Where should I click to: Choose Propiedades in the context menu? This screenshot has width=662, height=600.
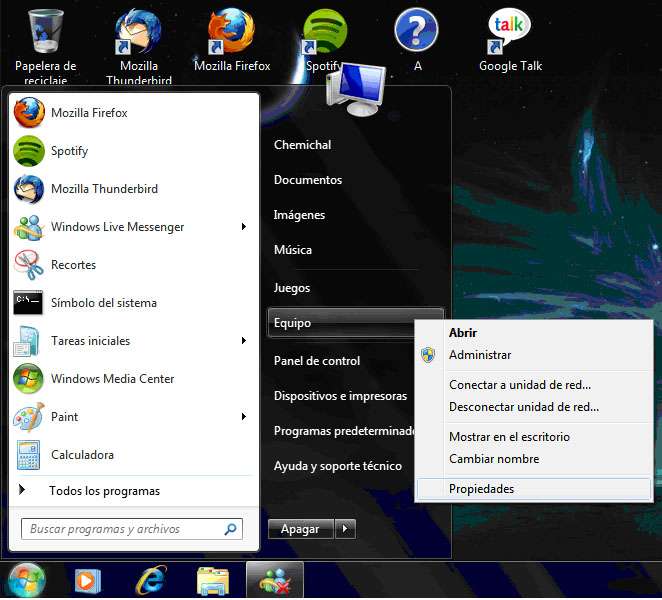pos(481,489)
